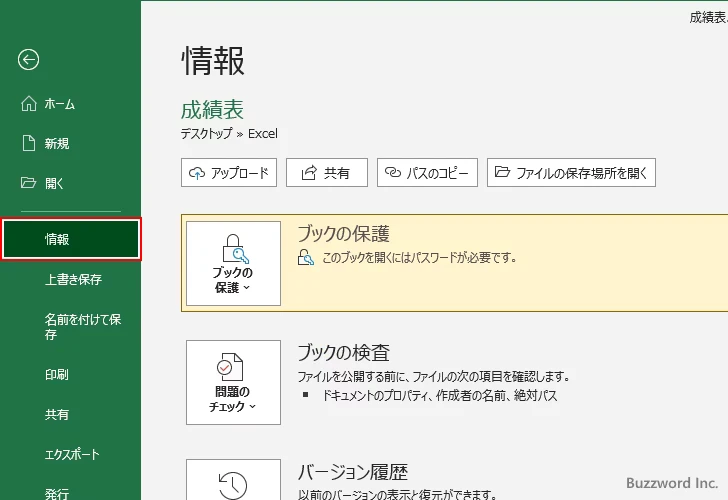Click the text このブックを開くにはパスワードが必要です。
728x500 pixels.
(419, 257)
